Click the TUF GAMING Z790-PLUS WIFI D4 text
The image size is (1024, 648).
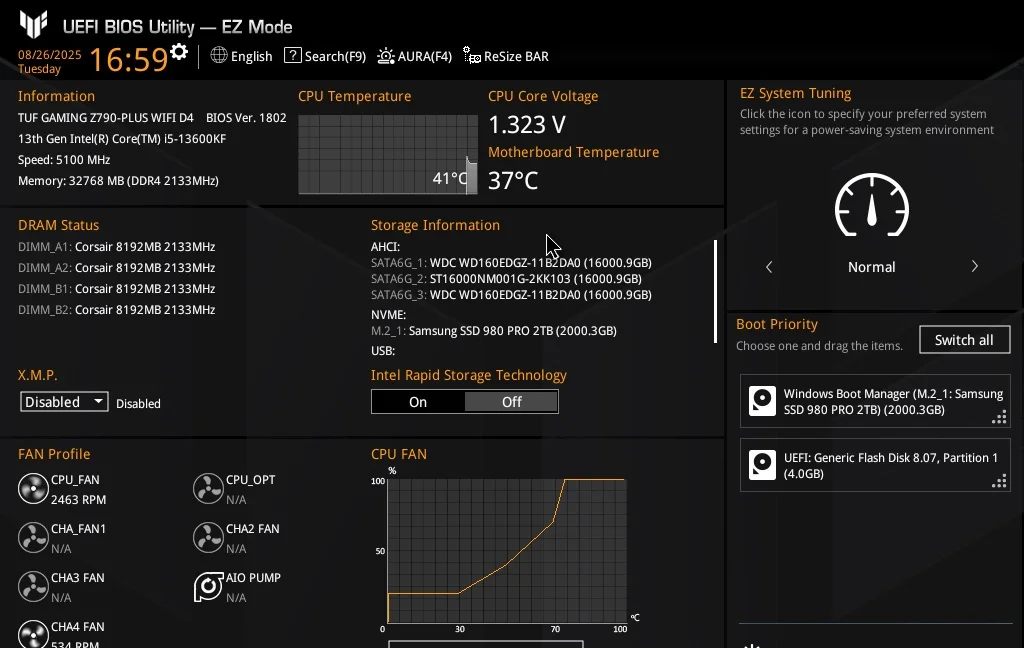pyautogui.click(x=106, y=118)
